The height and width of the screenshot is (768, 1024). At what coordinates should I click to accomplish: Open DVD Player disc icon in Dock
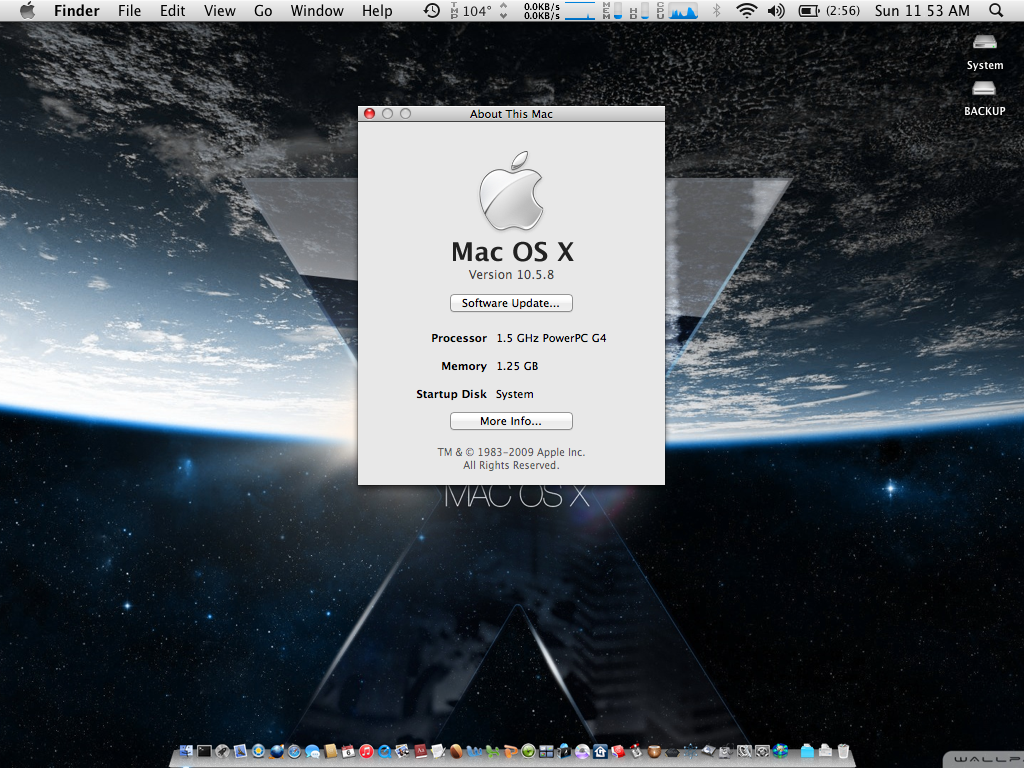pos(583,751)
